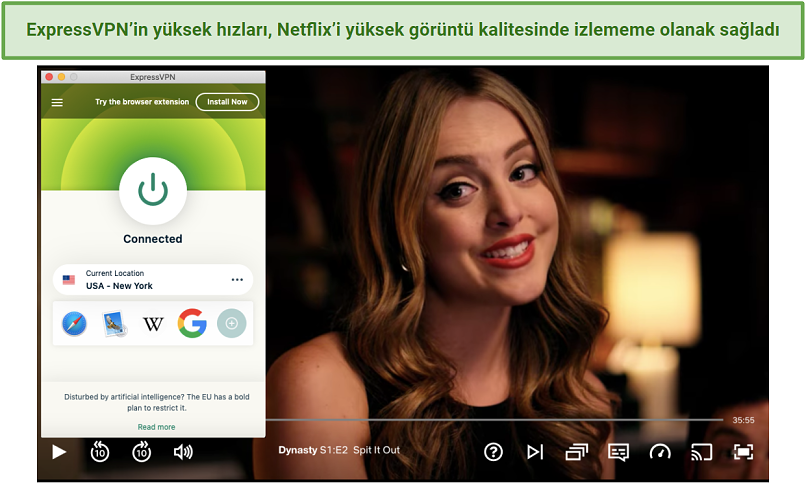Toggle the VPN power button off
Image resolution: width=806 pixels, height=483 pixels.
click(x=153, y=191)
